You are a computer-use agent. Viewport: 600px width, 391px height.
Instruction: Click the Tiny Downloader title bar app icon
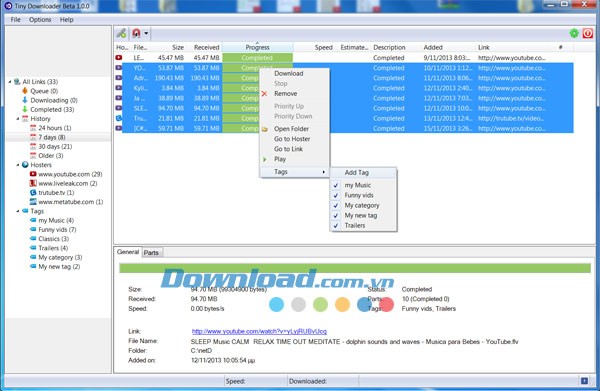[x=8, y=6]
